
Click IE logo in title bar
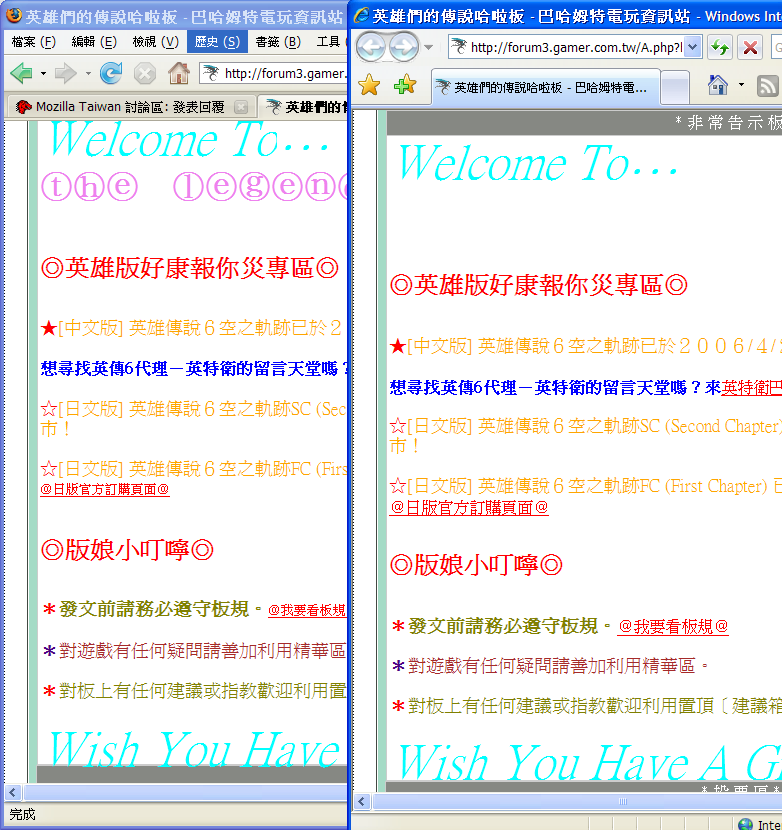[x=361, y=15]
